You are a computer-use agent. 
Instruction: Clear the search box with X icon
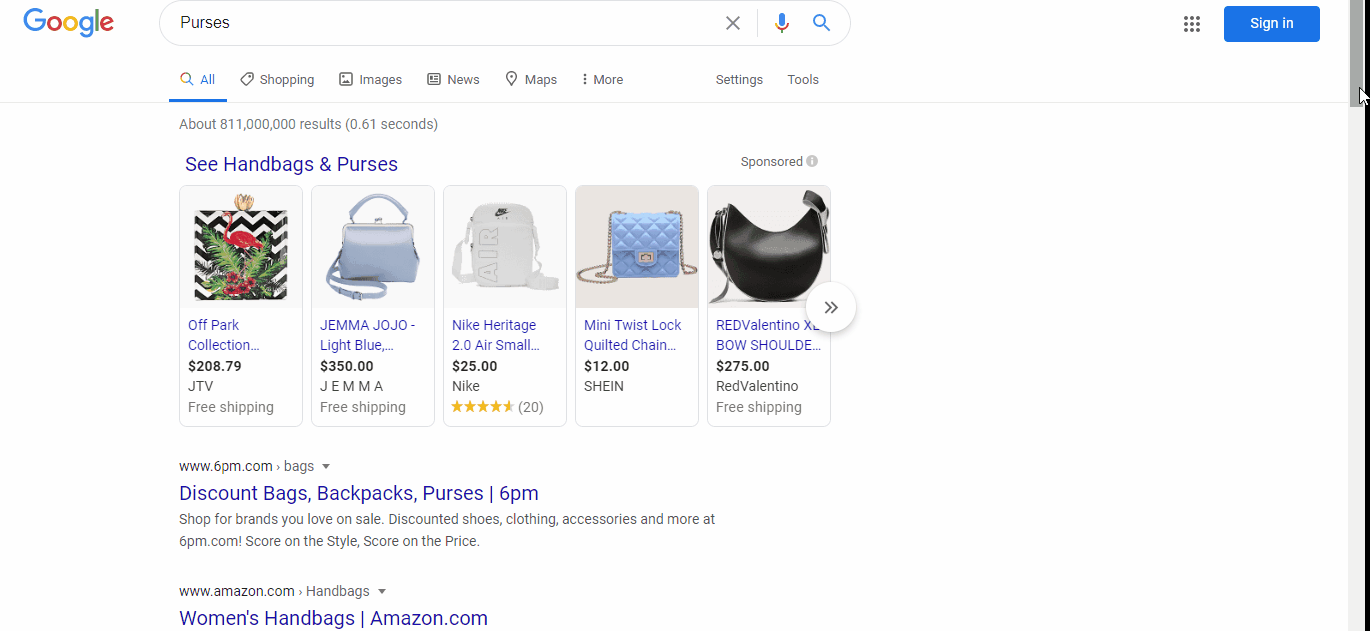733,23
